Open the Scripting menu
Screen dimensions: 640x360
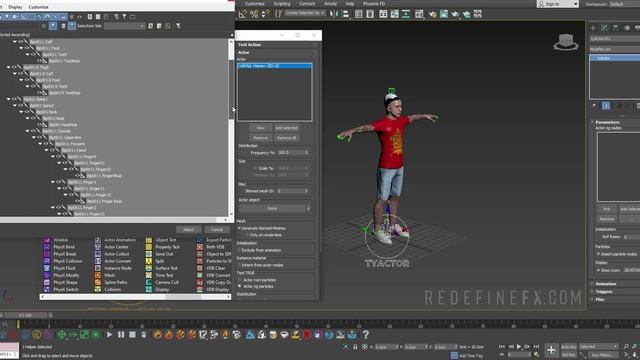(x=282, y=4)
